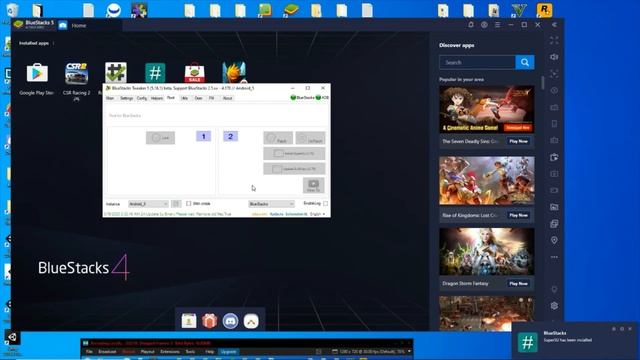Click the step 1 label in Tweaker
Screen dimensions: 640x360
coord(204,136)
